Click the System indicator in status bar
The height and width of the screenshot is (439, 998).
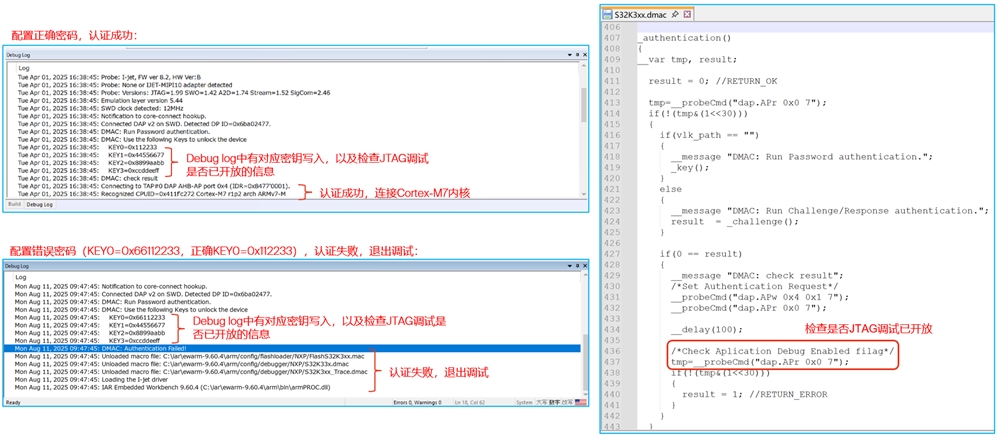524,402
